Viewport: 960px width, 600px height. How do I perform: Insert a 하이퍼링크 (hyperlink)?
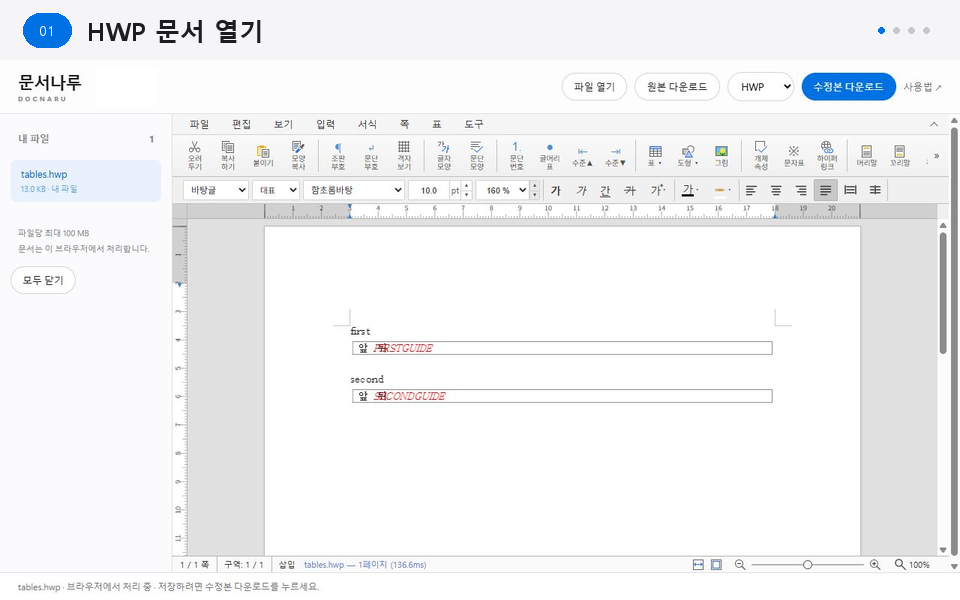(827, 155)
